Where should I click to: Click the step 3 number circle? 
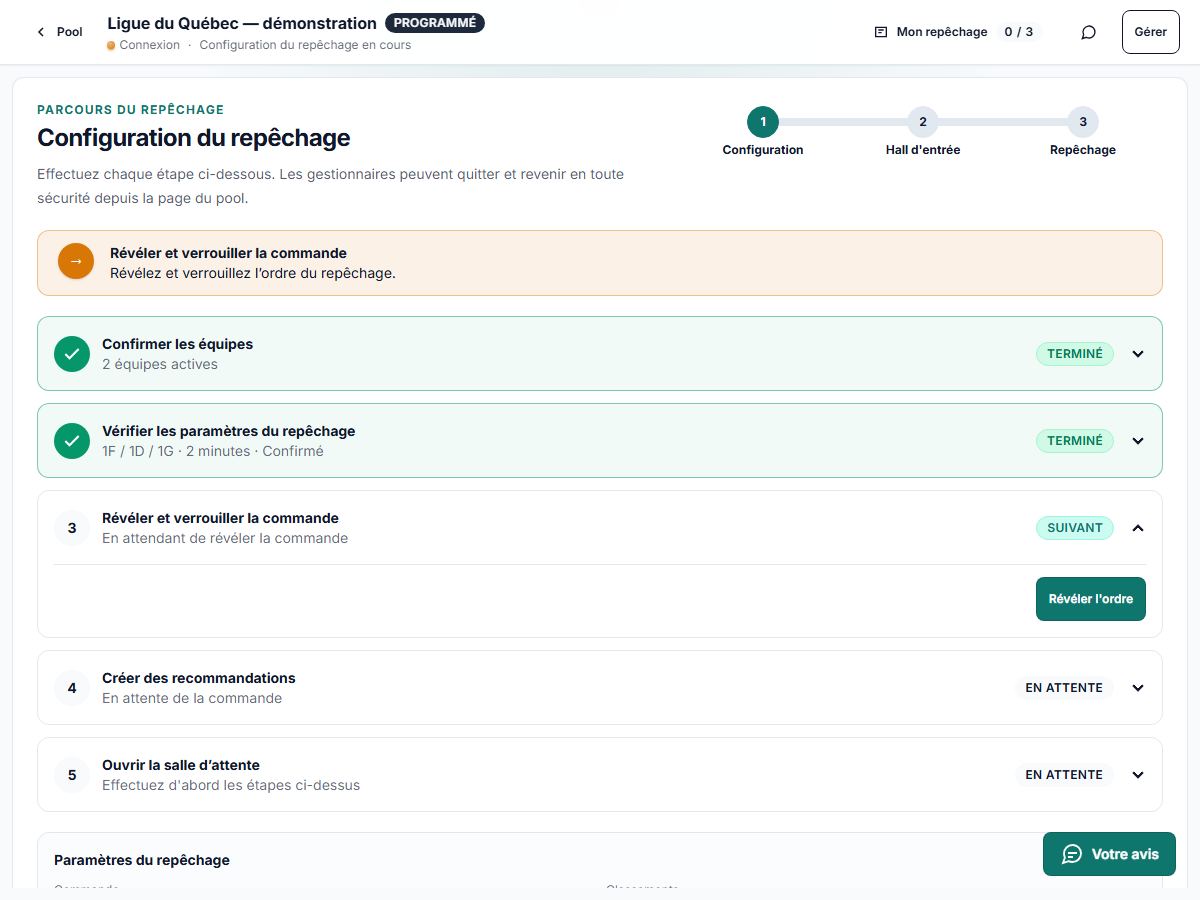click(x=72, y=528)
